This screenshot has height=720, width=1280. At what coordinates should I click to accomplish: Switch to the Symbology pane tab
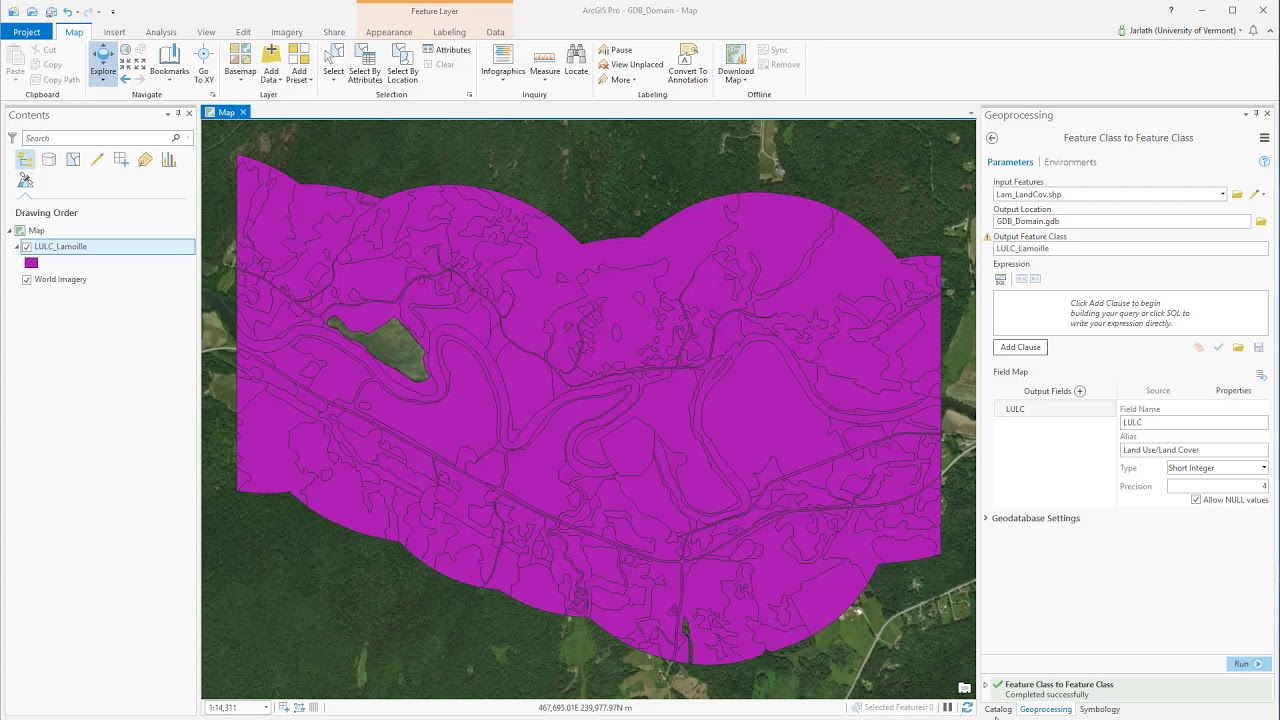pyautogui.click(x=1100, y=709)
